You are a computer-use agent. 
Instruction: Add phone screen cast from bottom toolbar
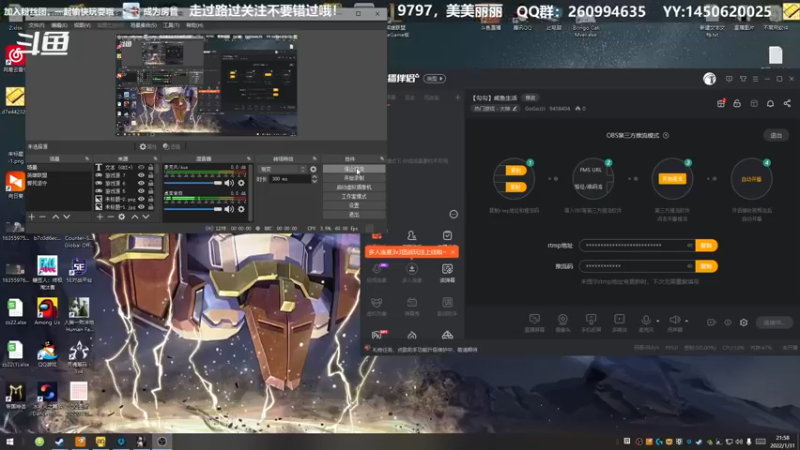pos(591,322)
